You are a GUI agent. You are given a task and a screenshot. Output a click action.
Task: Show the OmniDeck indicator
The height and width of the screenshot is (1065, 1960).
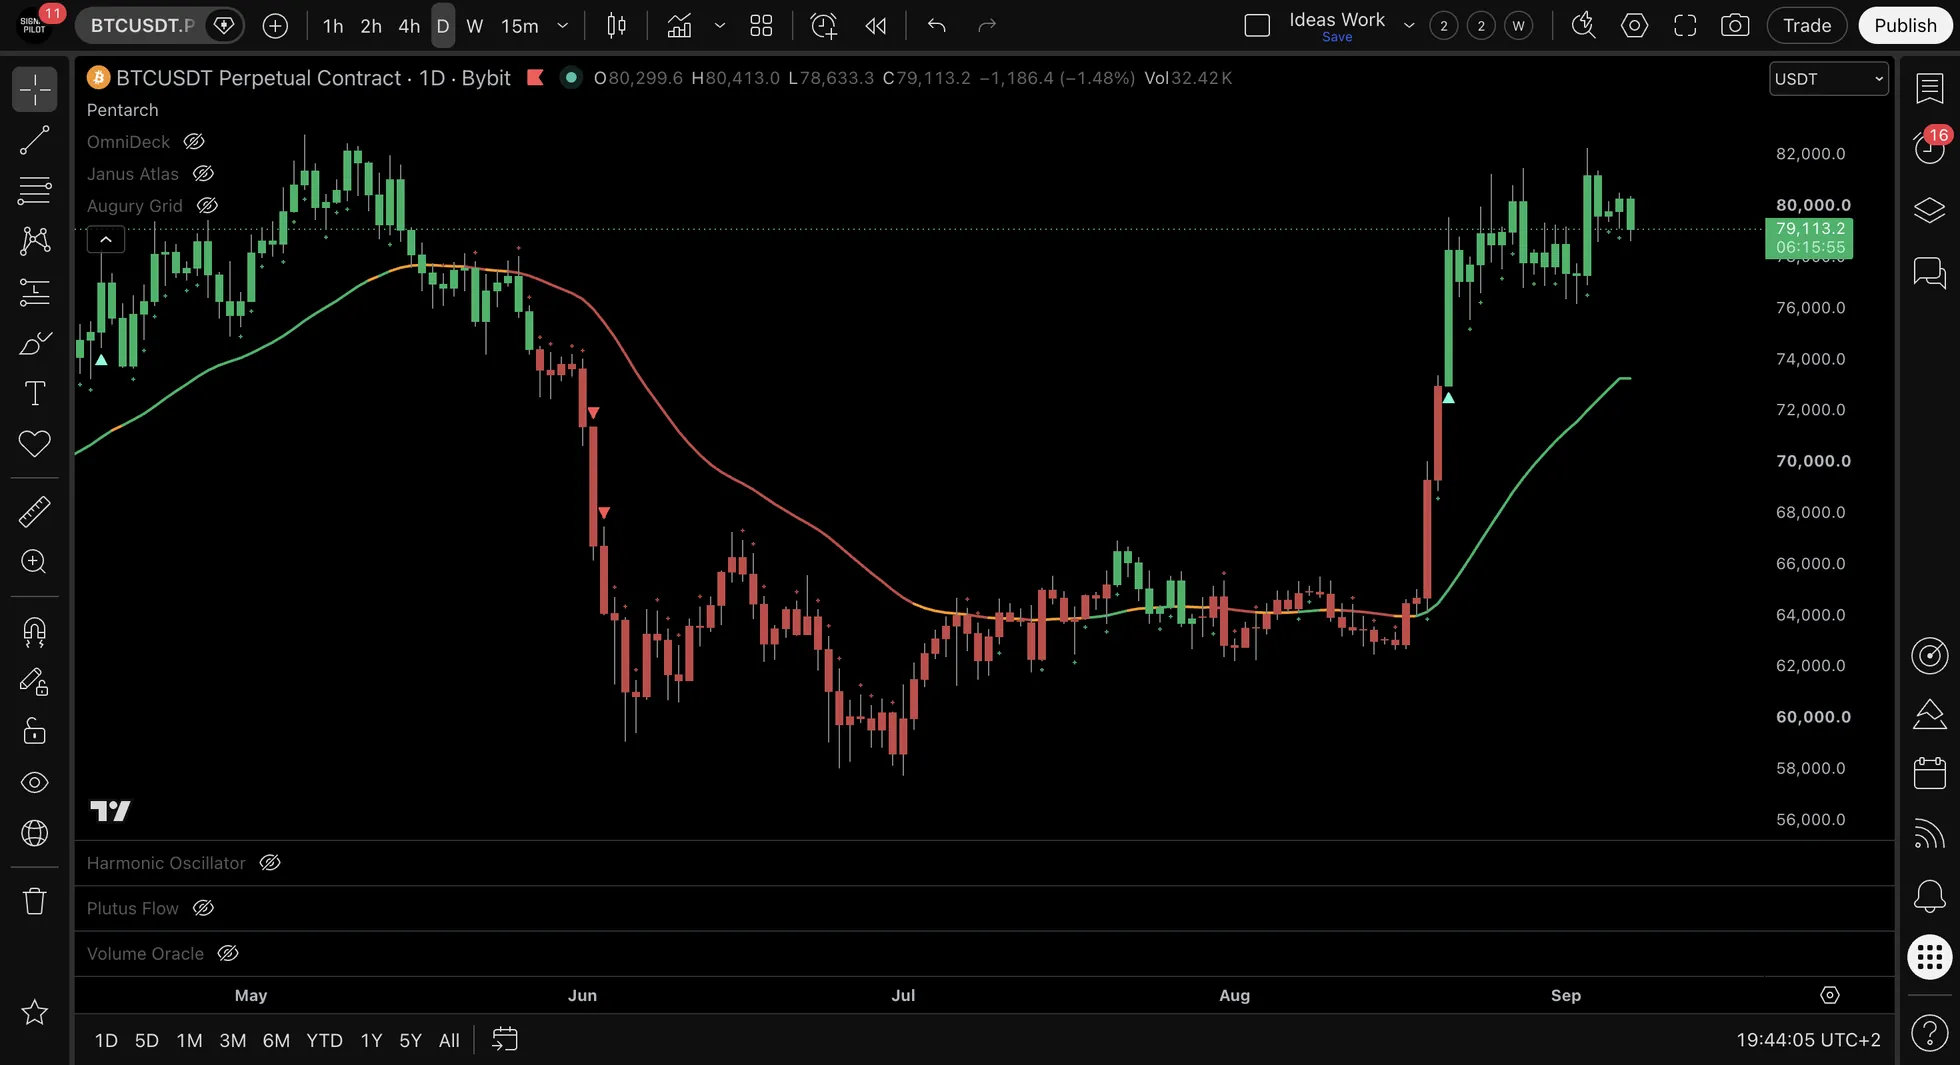[194, 142]
